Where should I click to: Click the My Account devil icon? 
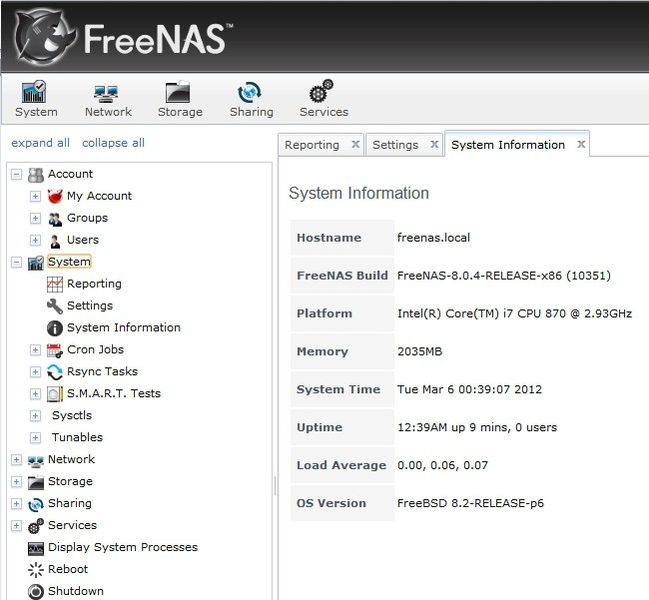(x=55, y=196)
